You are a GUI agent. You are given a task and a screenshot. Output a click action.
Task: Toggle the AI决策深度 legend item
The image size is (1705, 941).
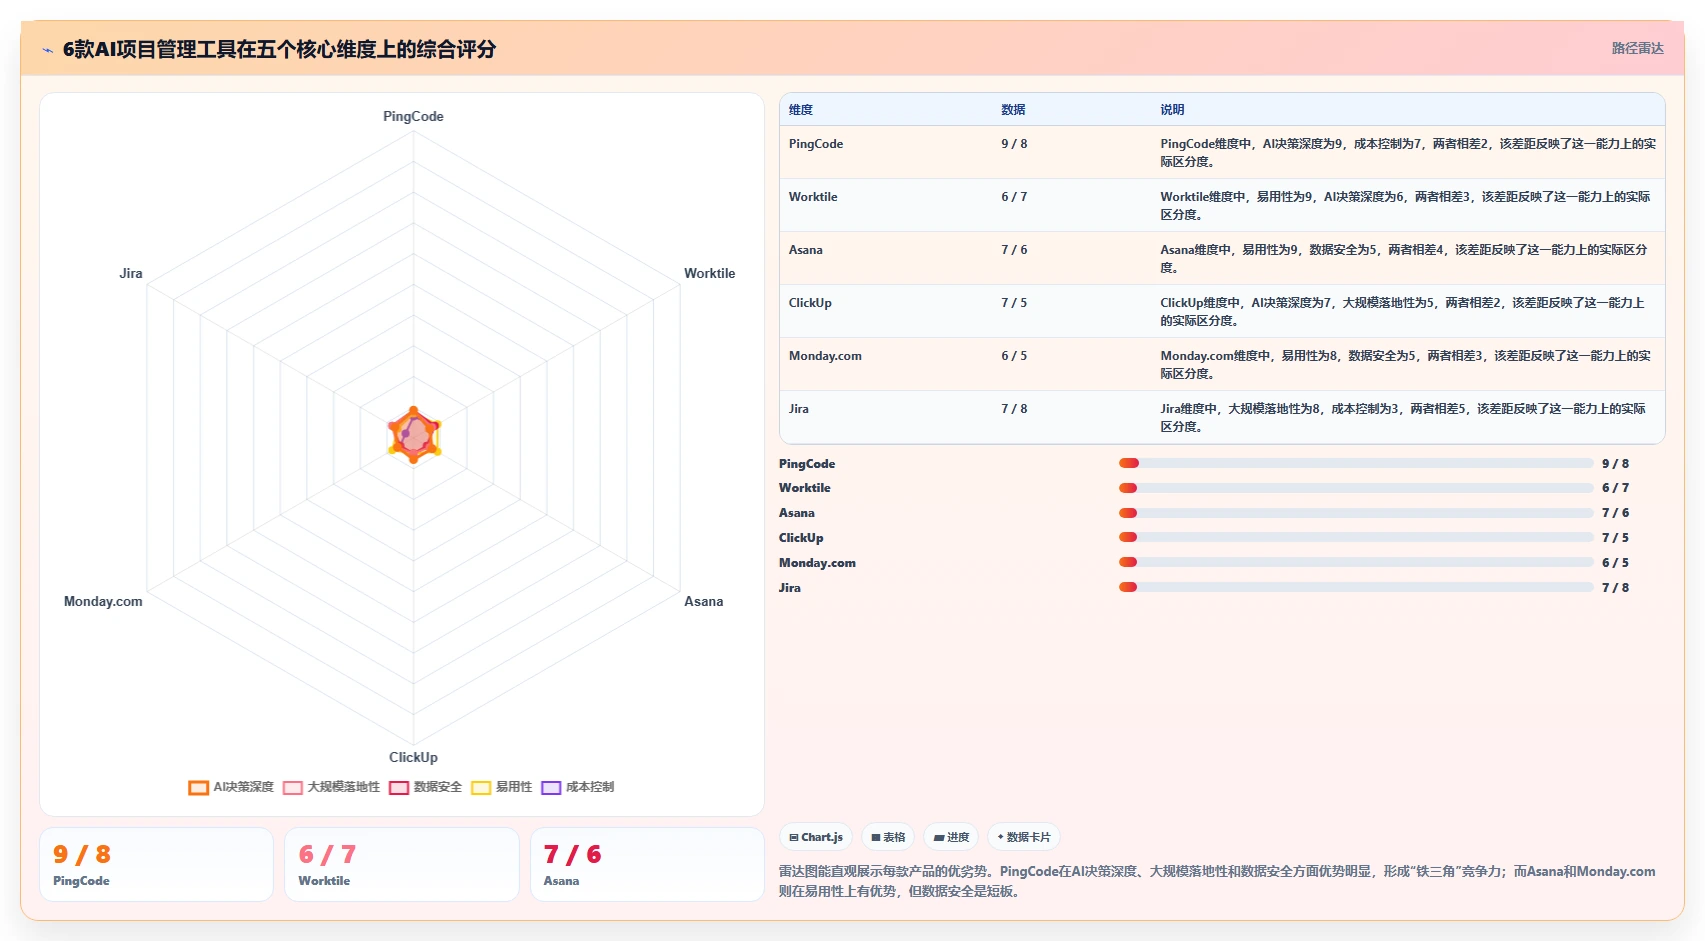231,787
